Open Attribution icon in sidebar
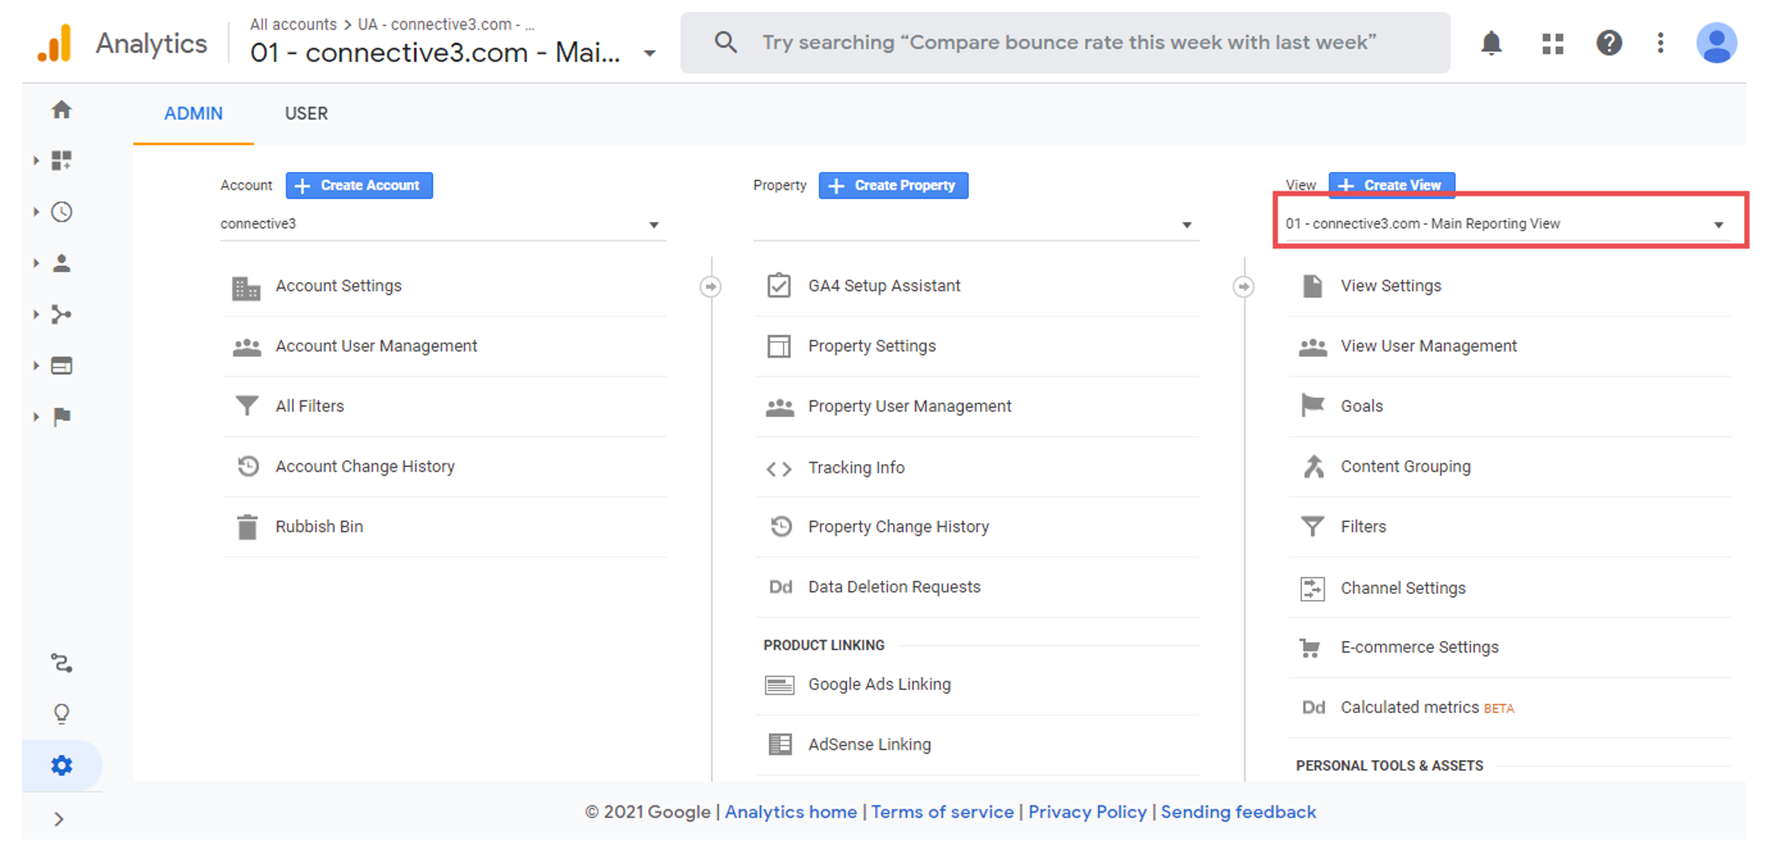The width and height of the screenshot is (1768, 856). click(62, 663)
